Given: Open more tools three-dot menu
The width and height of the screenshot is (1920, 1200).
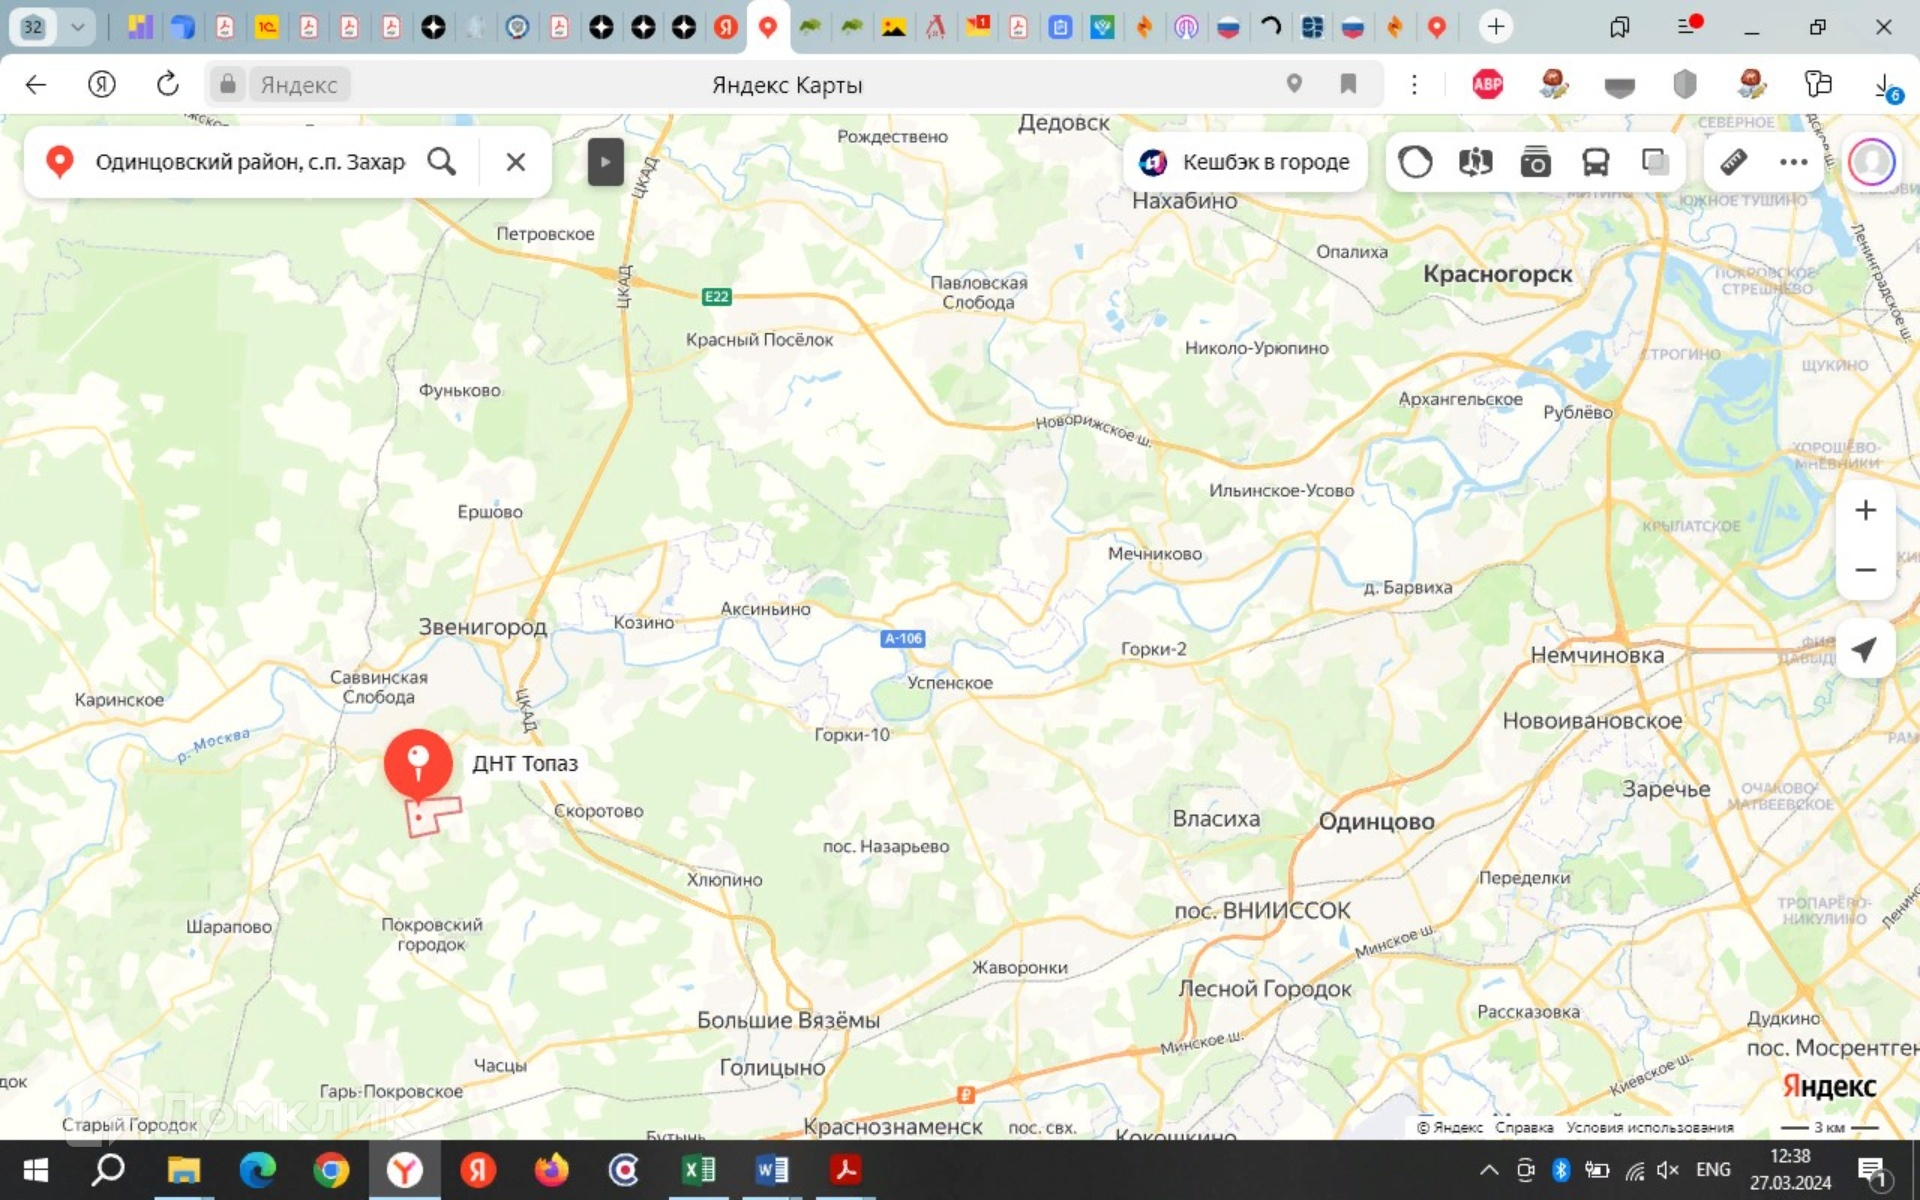Looking at the screenshot, I should tap(1793, 162).
